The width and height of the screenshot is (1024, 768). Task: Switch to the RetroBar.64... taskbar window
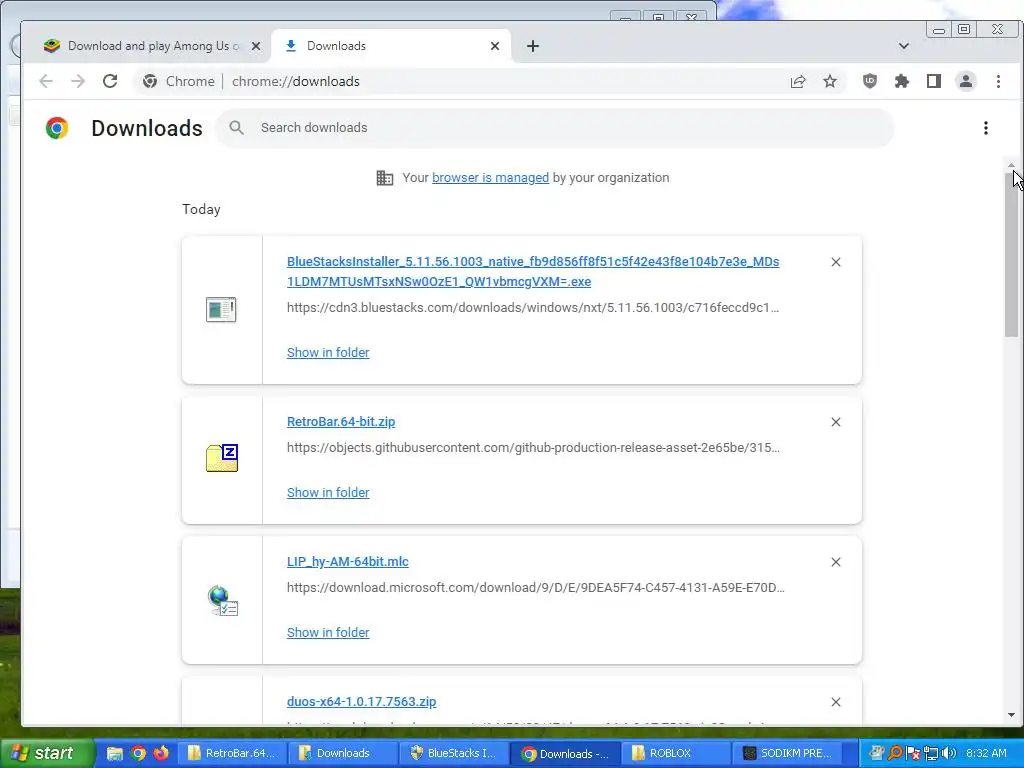(231, 753)
